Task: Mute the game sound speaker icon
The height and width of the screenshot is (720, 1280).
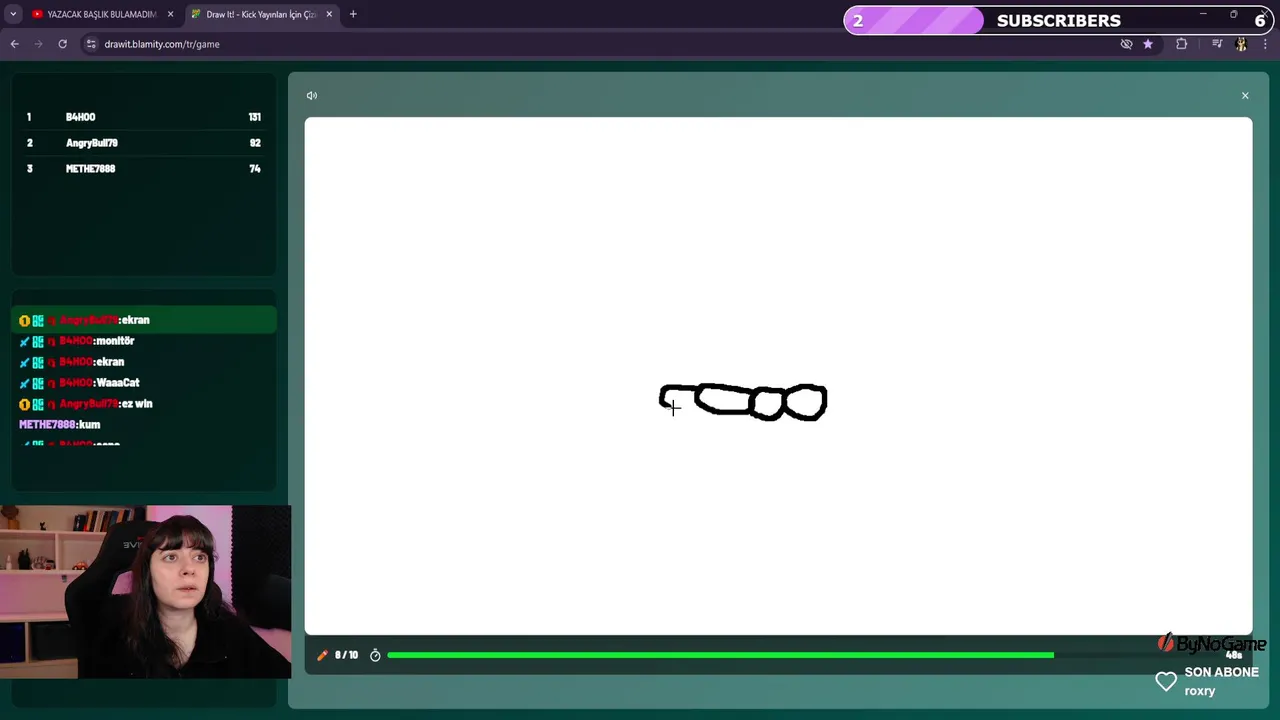Action: [312, 96]
